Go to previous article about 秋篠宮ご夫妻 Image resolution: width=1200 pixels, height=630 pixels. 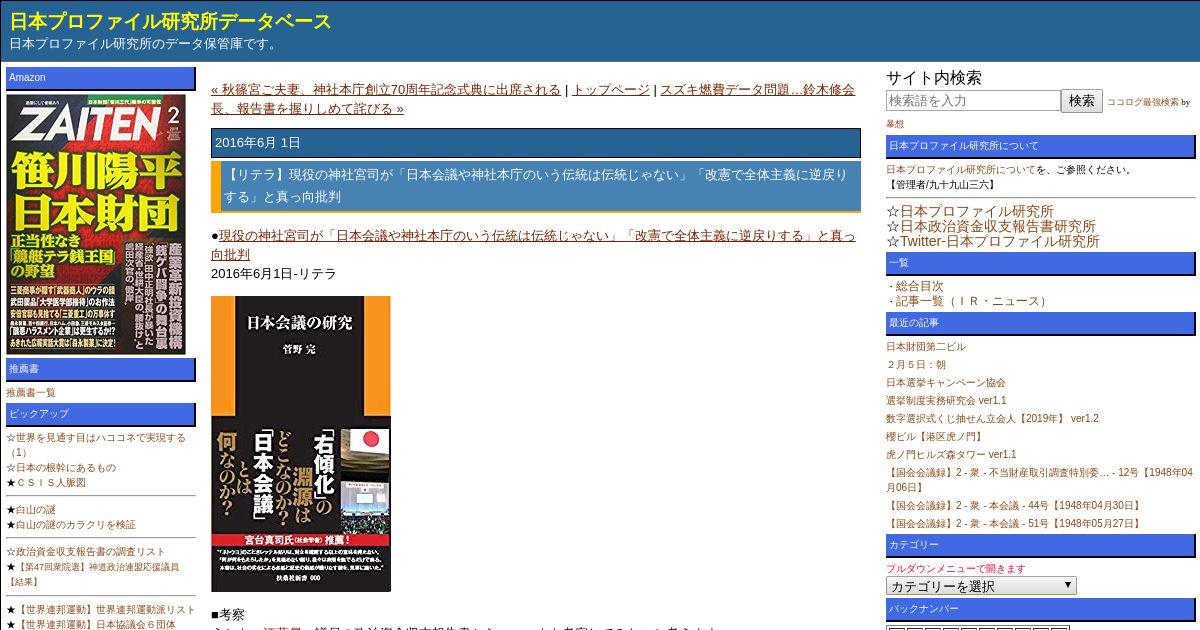(x=386, y=89)
